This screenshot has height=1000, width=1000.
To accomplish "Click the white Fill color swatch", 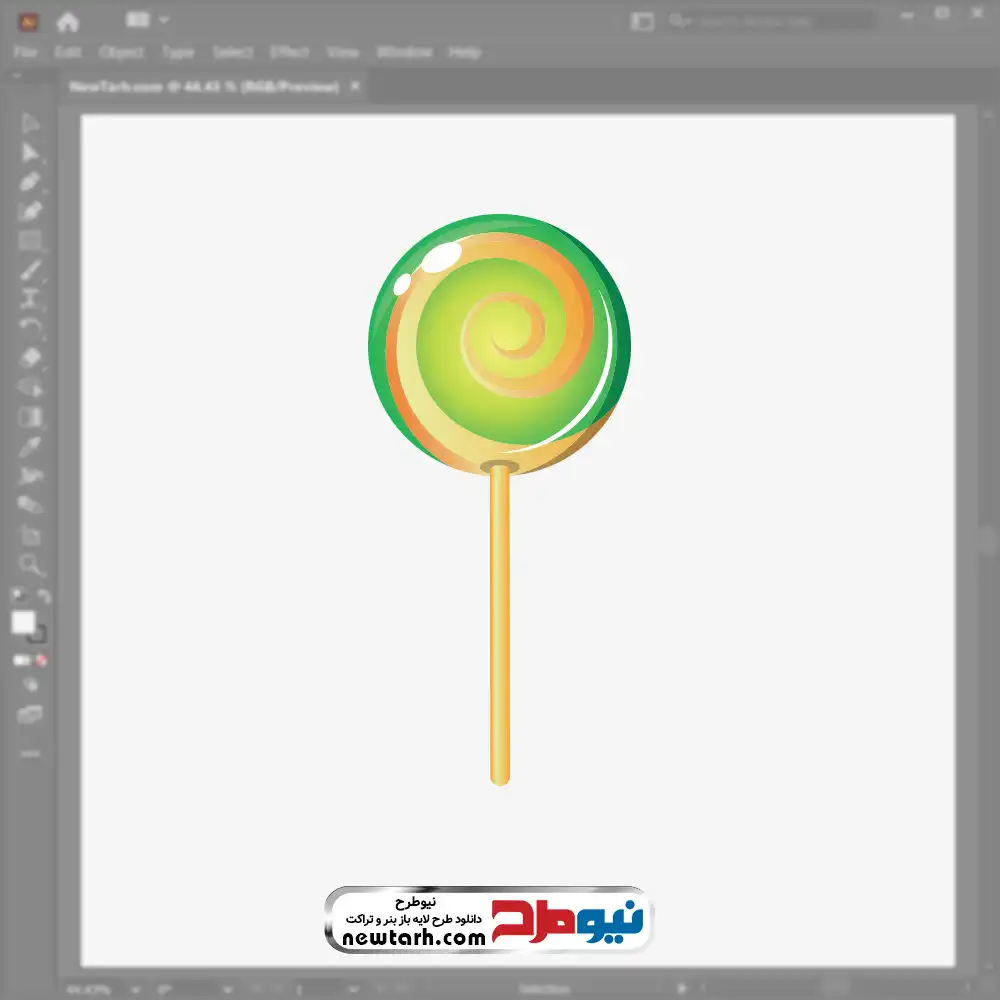I will point(23,622).
